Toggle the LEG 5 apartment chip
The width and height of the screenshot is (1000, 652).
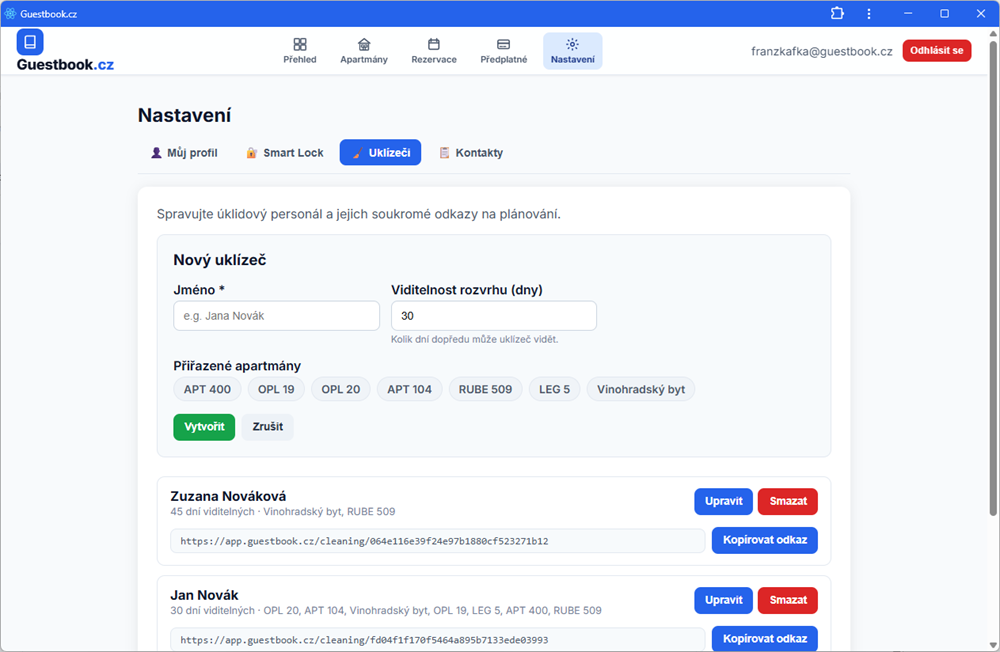[554, 389]
